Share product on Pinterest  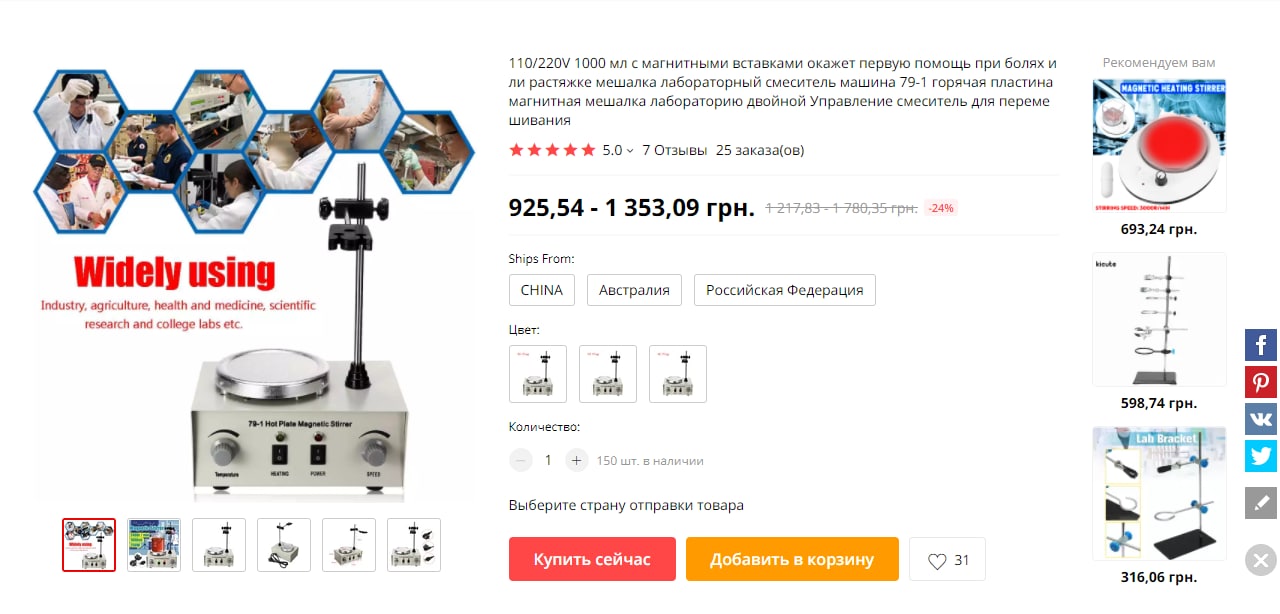coord(1261,382)
